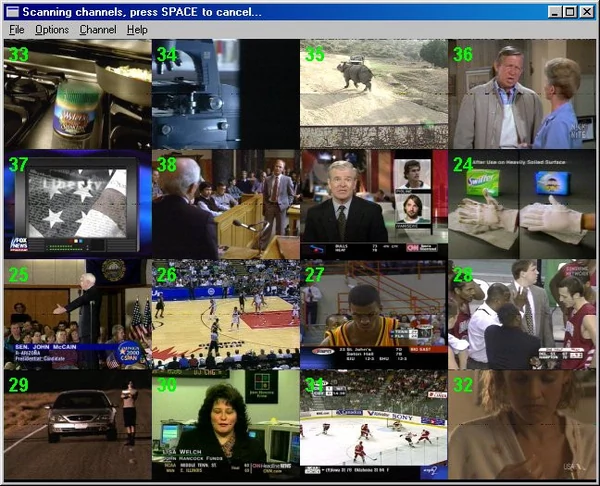The image size is (600, 486).
Task: Click the title bar text 'Scanning channels'
Action: [73, 12]
